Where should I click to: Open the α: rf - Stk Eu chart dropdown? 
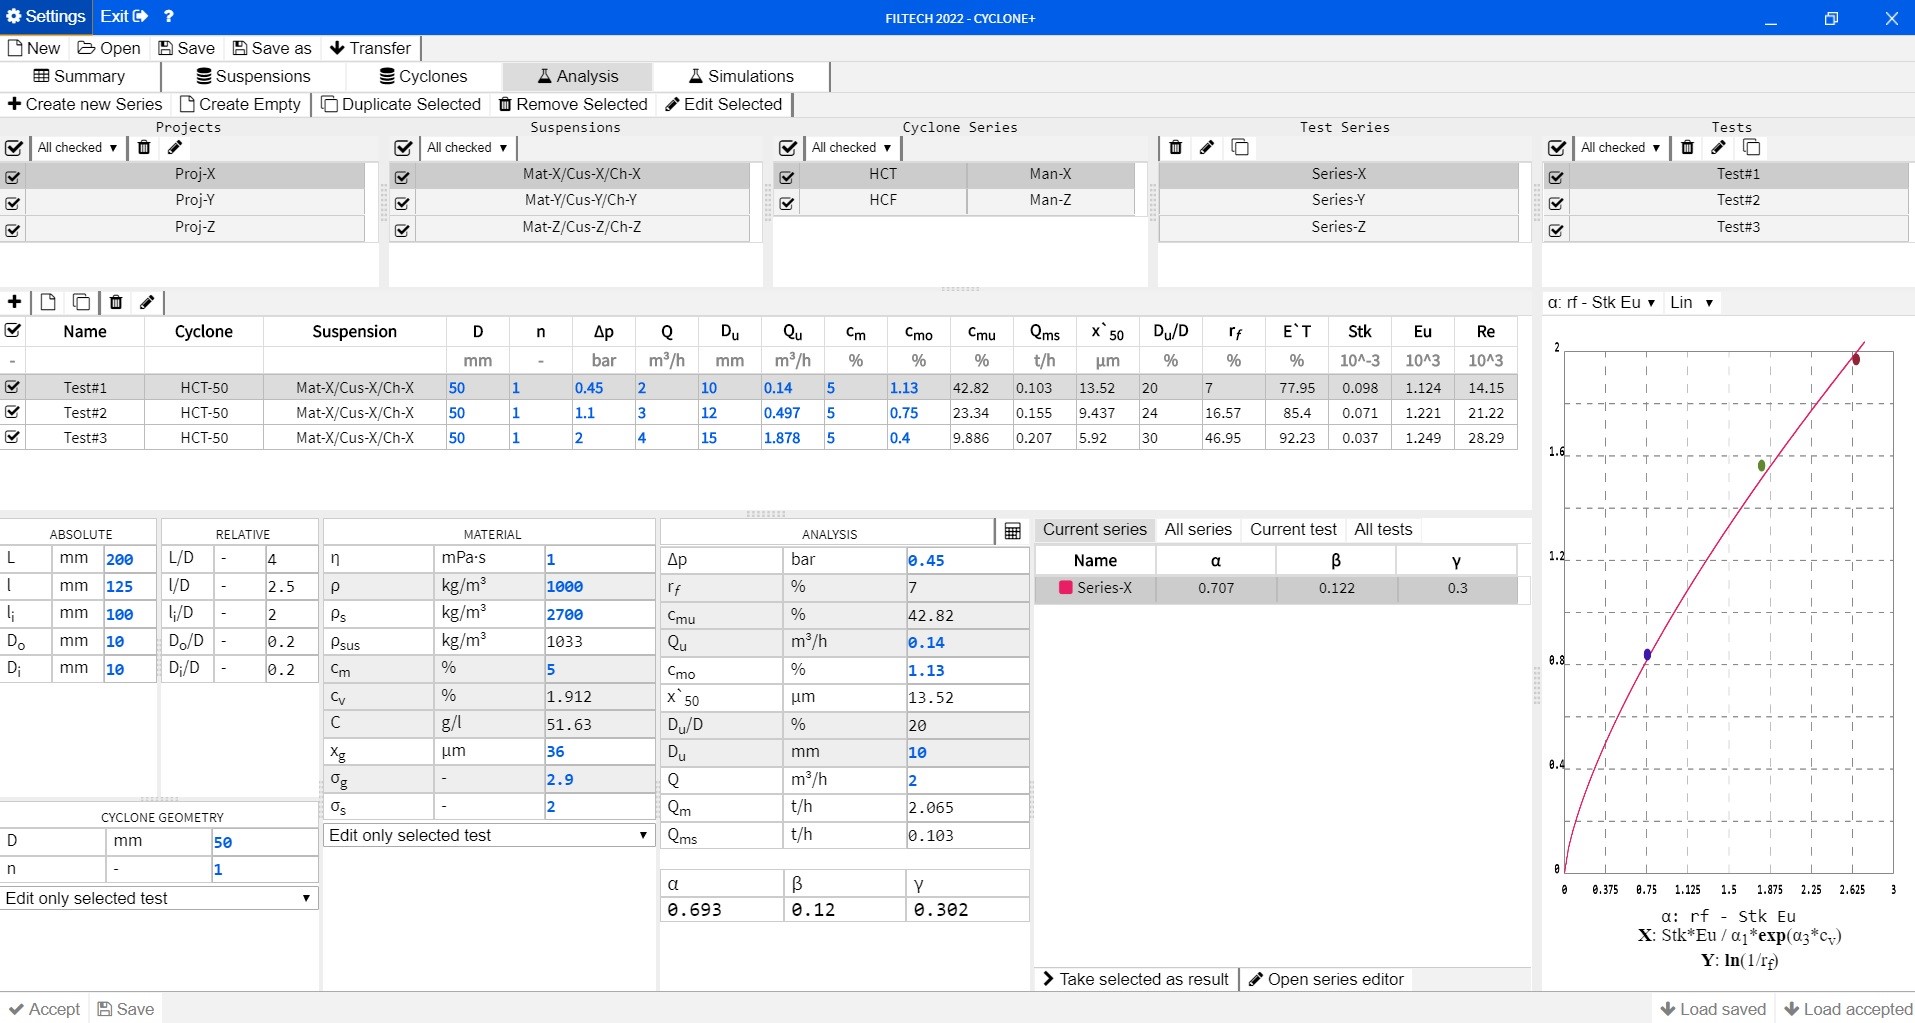click(x=1601, y=302)
